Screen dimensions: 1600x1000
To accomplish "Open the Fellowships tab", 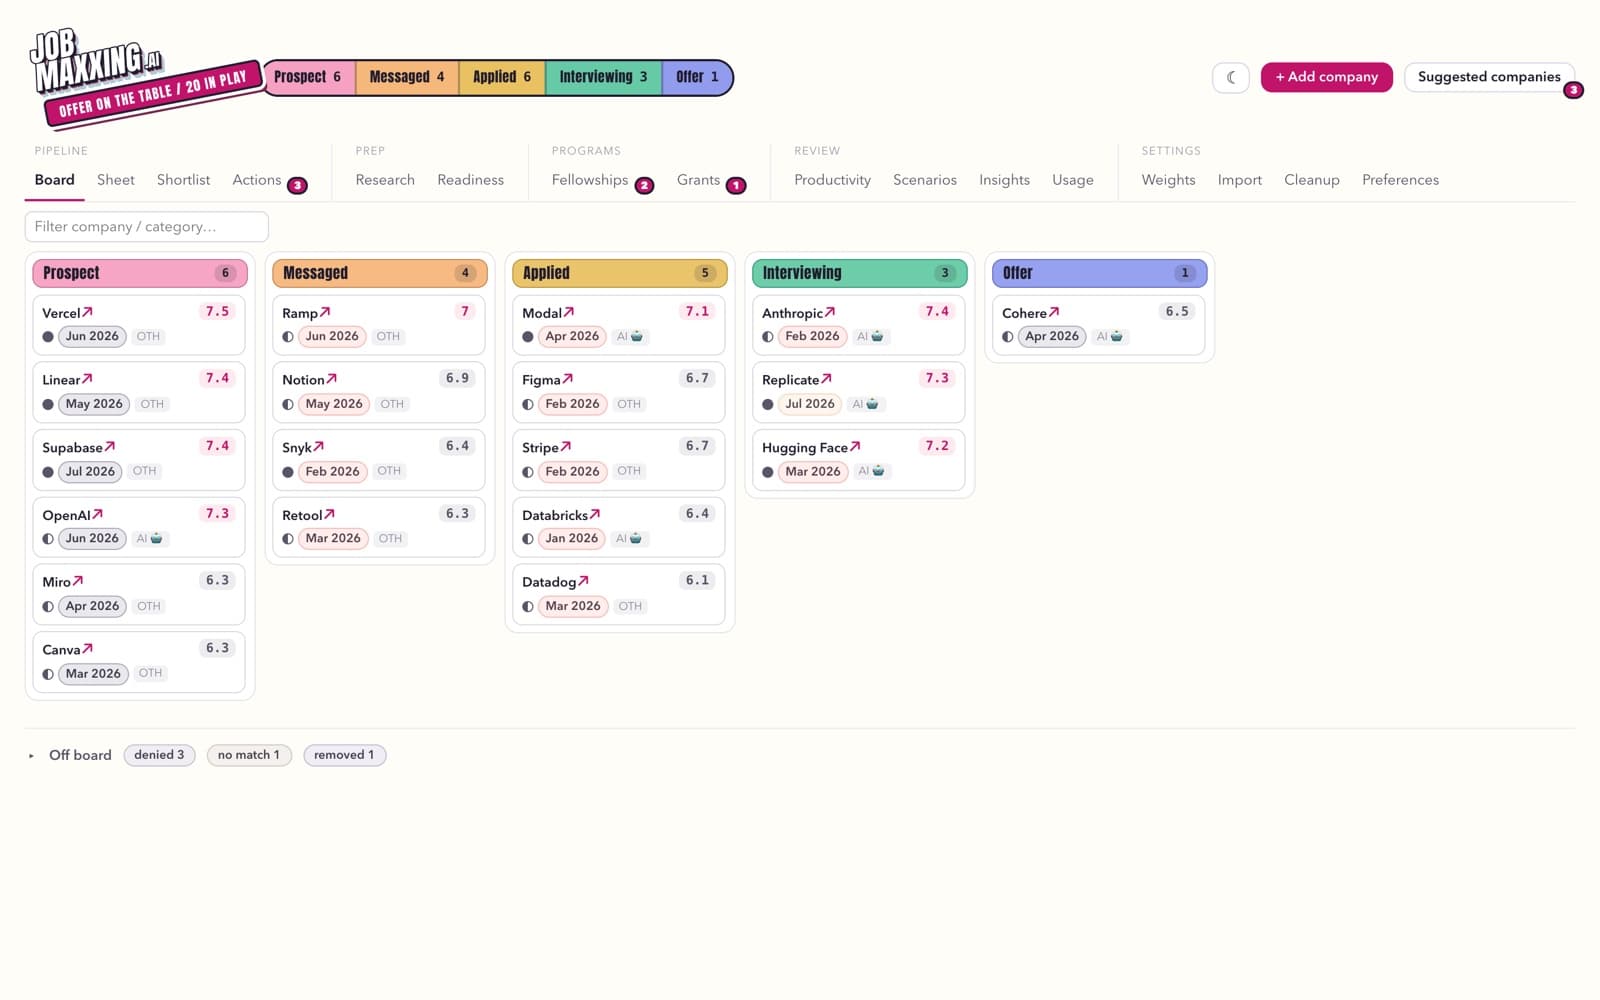I will [590, 180].
